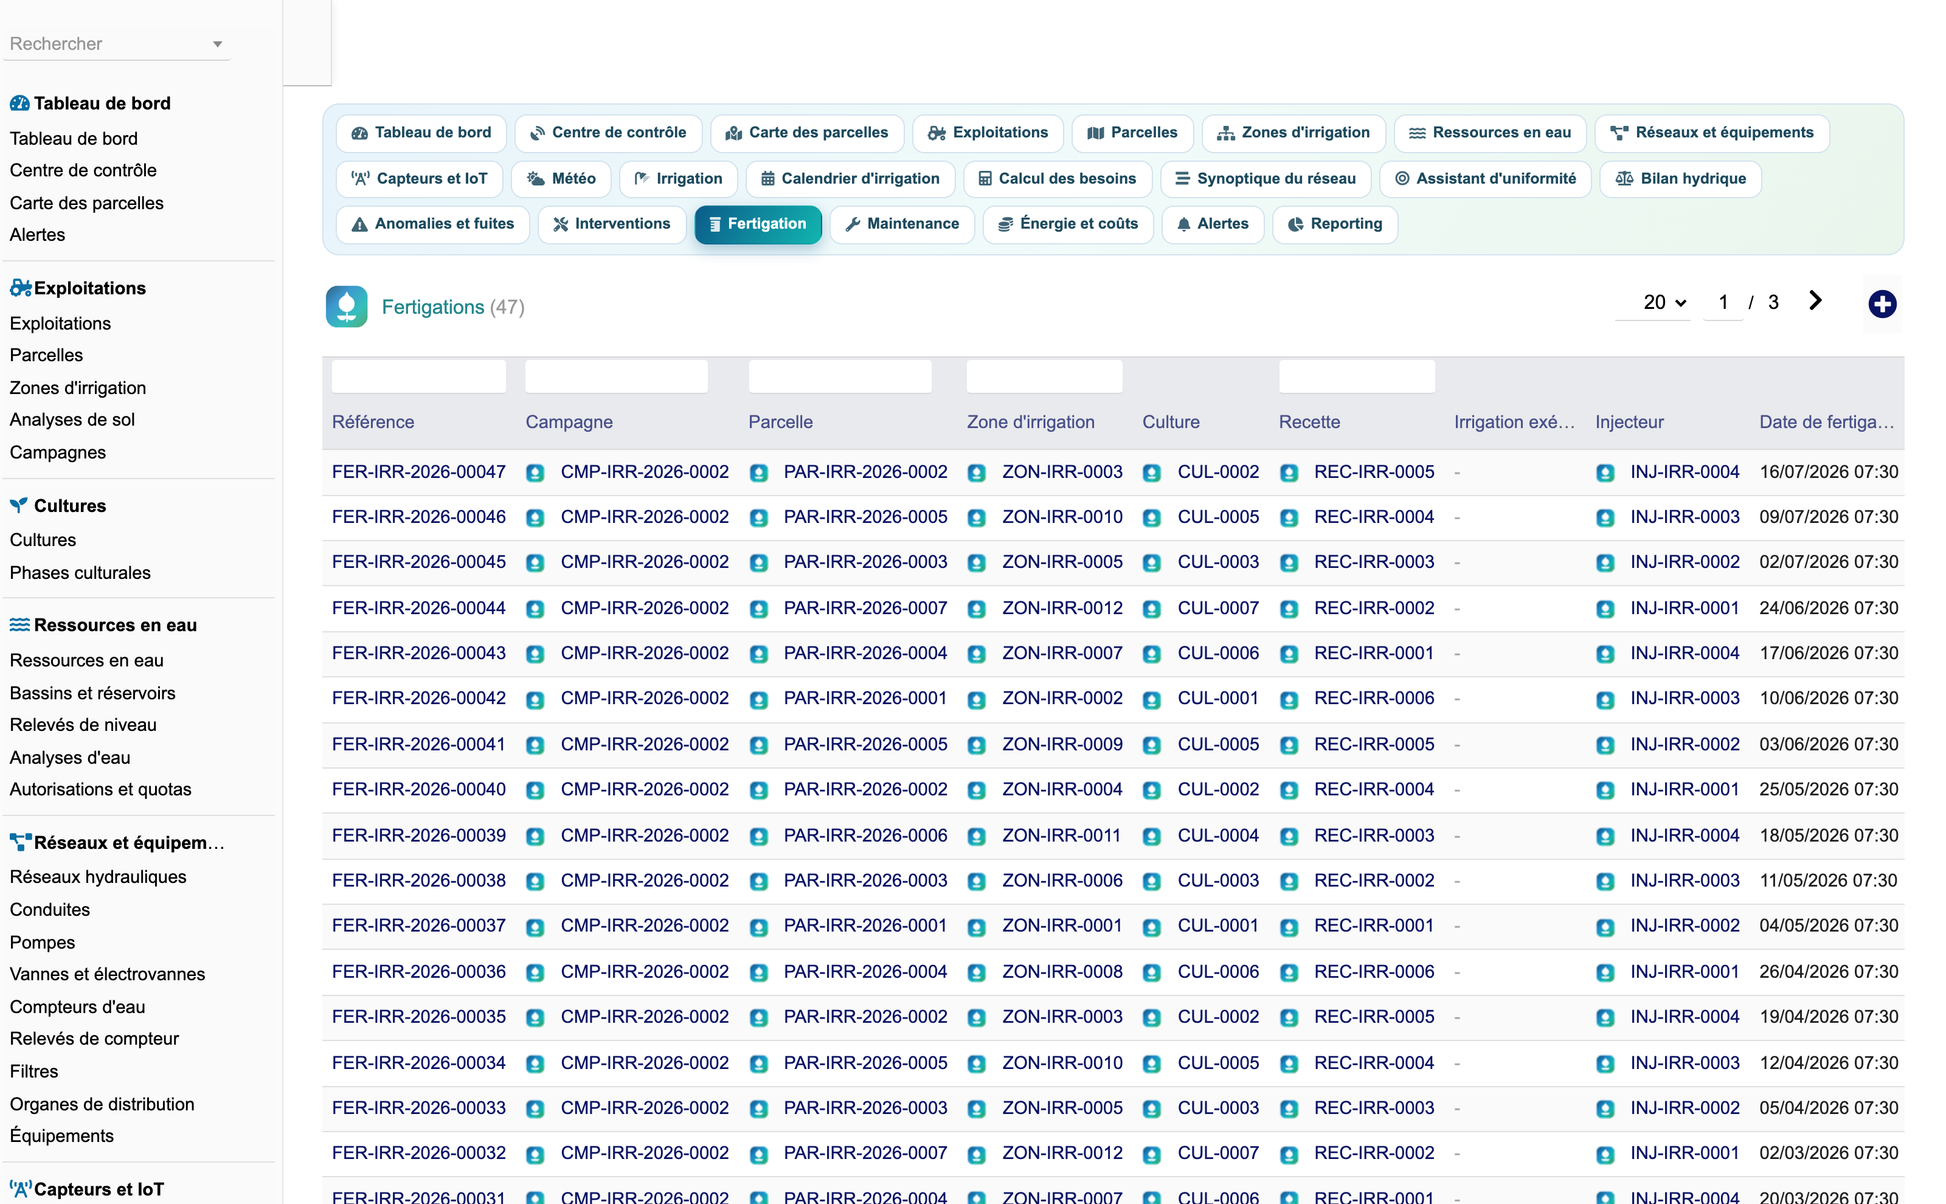Viewport: 1946px width, 1204px height.
Task: Open the Rechercher search dropdown arrow
Action: pyautogui.click(x=217, y=44)
